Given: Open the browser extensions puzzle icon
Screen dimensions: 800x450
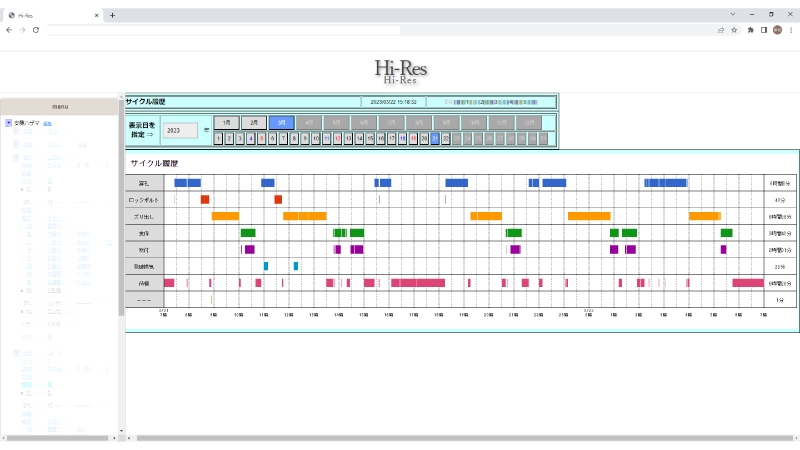Looking at the screenshot, I should pyautogui.click(x=750, y=30).
